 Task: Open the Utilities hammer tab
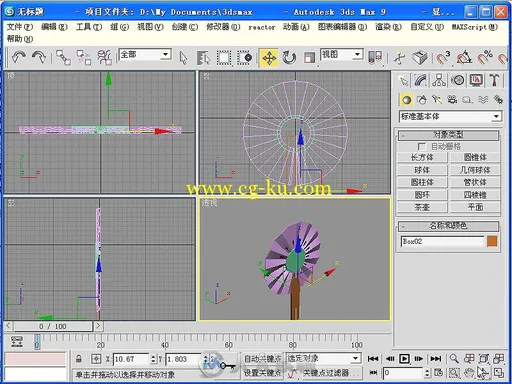pos(494,80)
